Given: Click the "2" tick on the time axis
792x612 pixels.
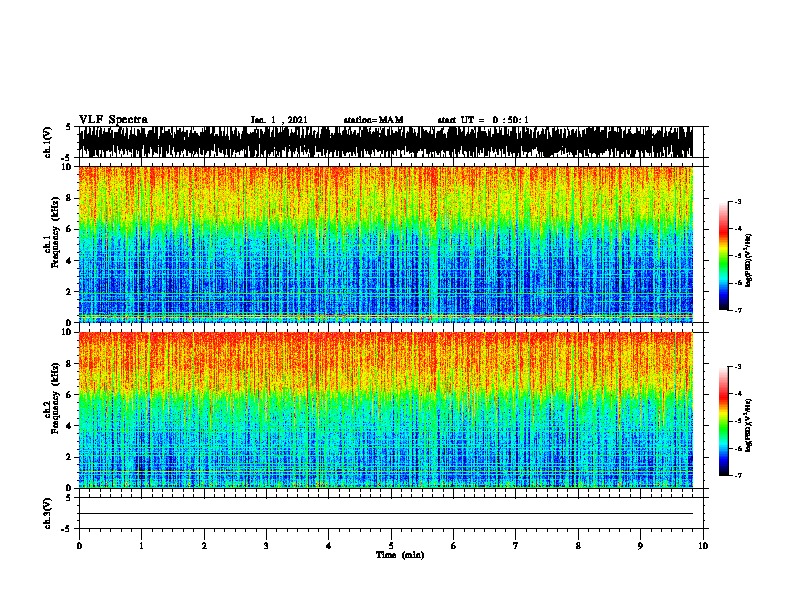Looking at the screenshot, I should [204, 546].
